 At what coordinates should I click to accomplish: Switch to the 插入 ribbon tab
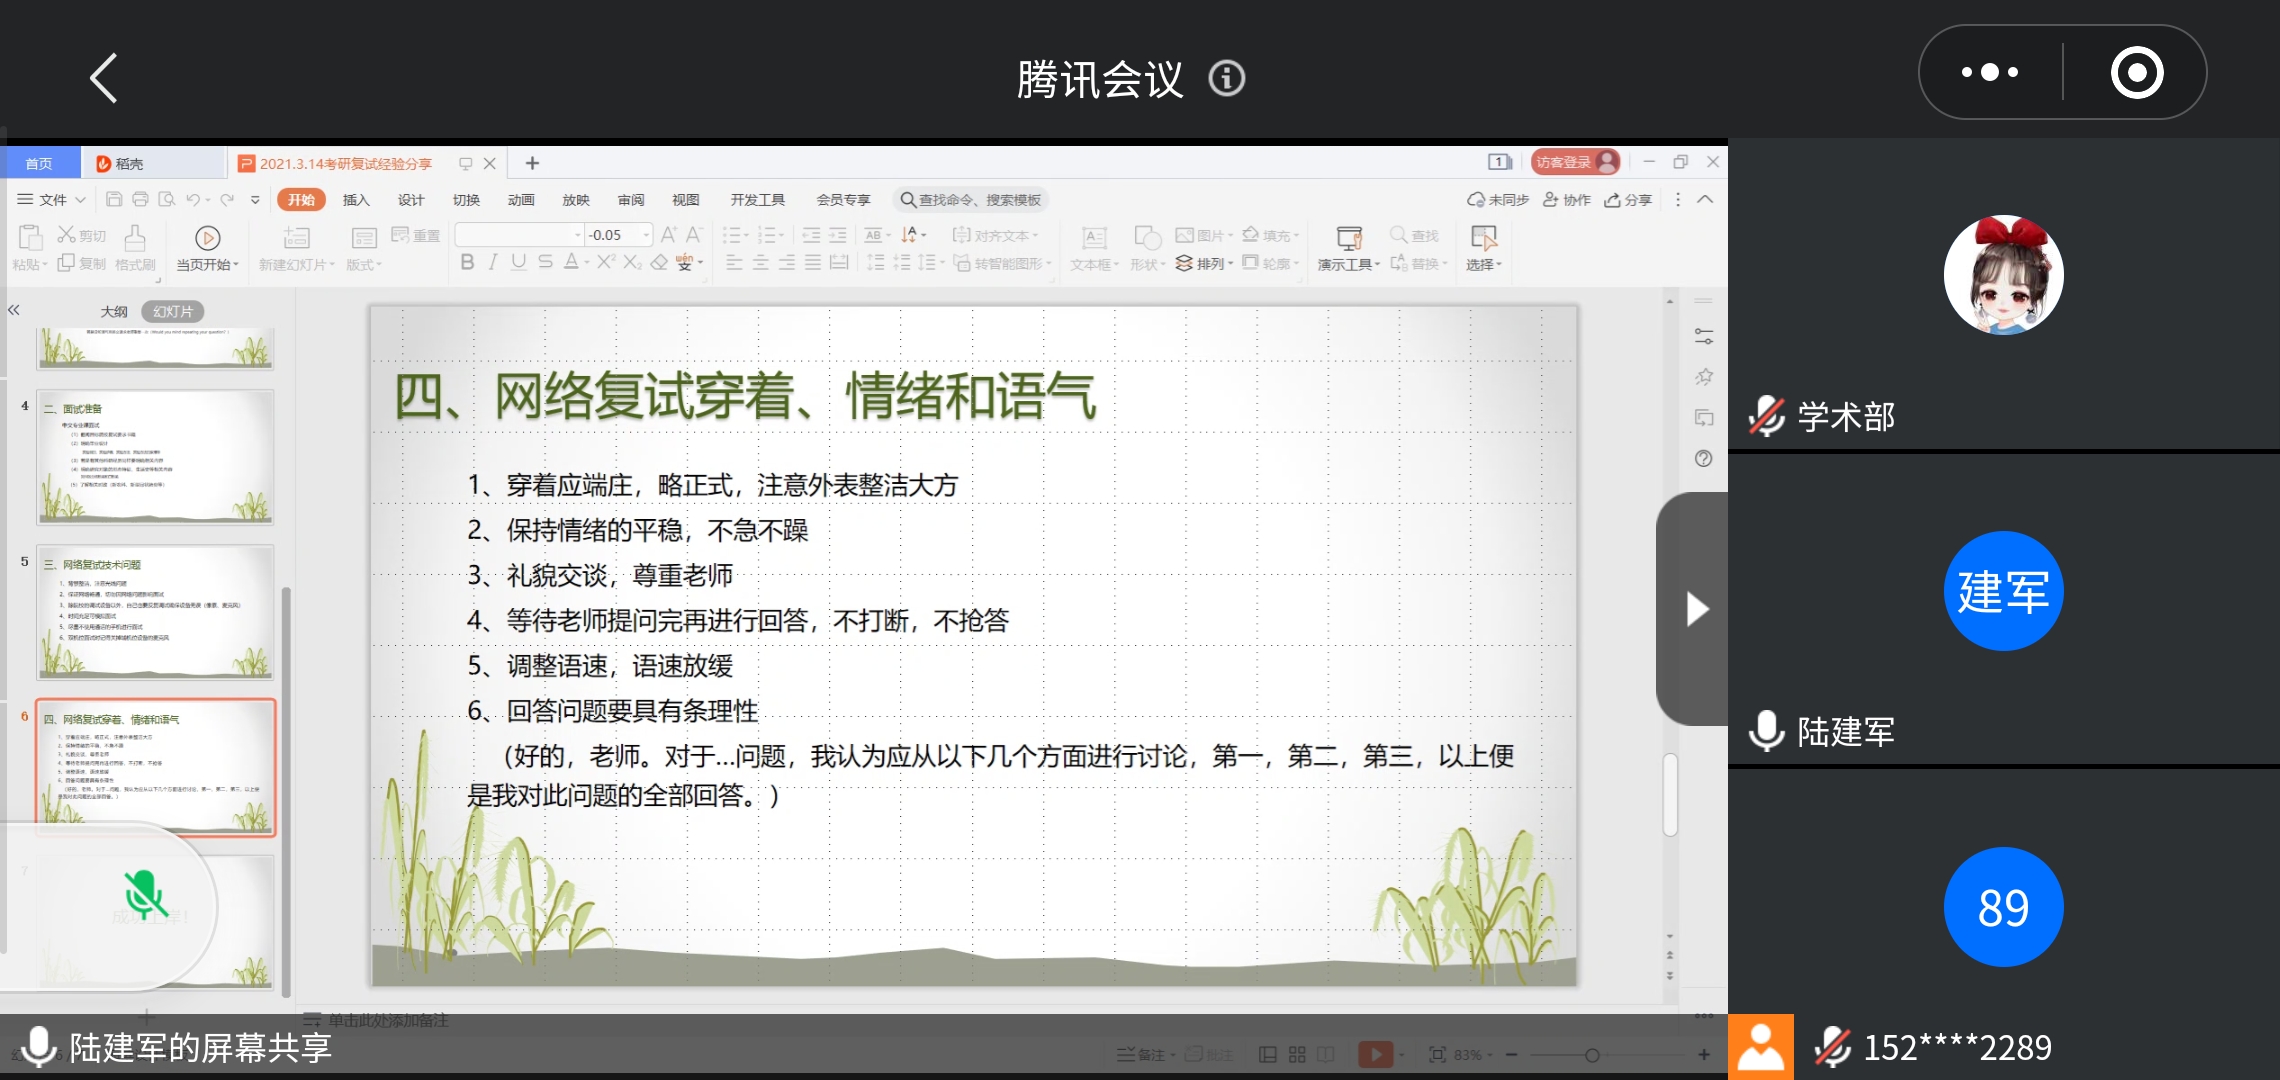pyautogui.click(x=356, y=200)
